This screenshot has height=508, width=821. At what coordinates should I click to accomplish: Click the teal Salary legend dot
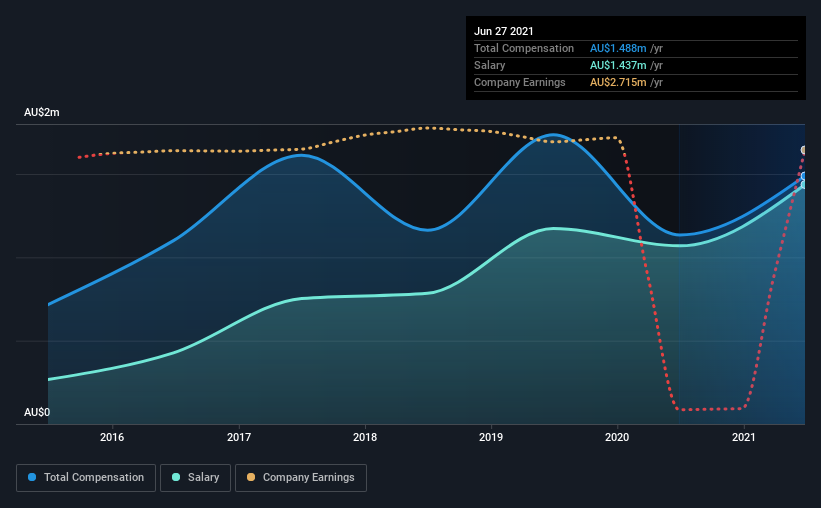pyautogui.click(x=176, y=477)
